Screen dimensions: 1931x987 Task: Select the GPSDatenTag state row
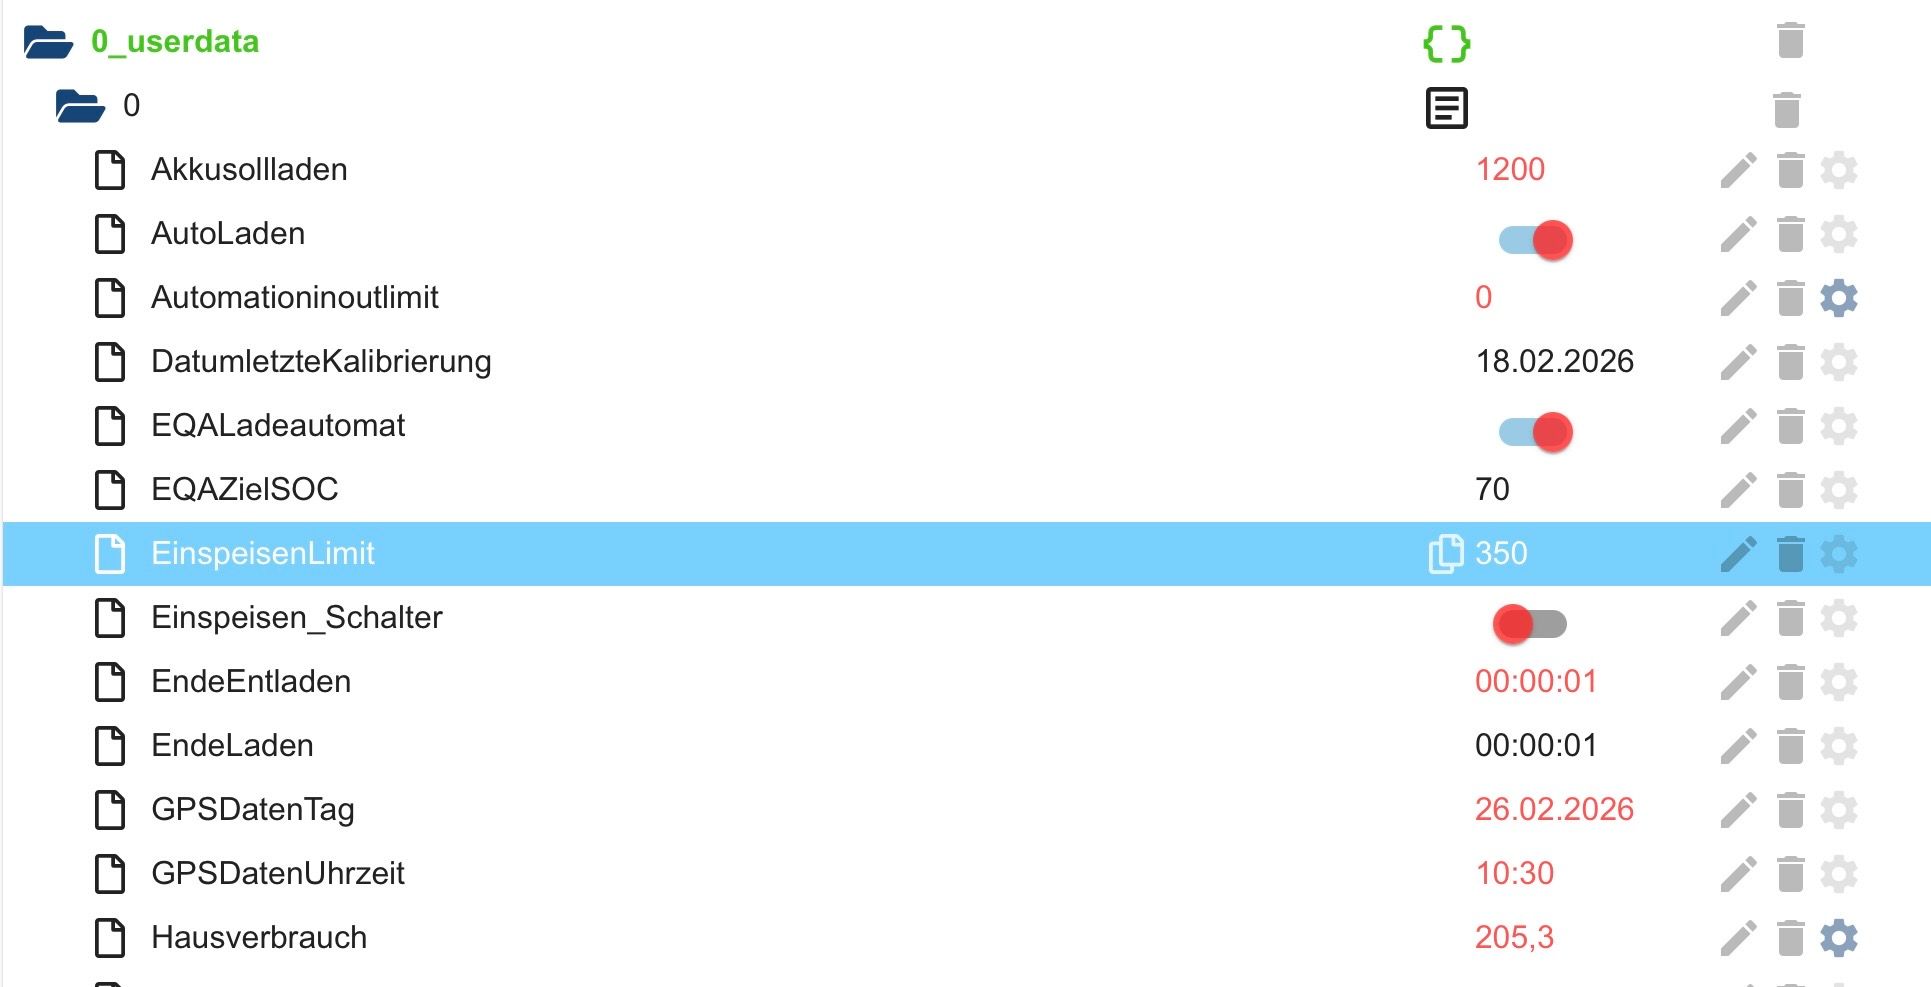(252, 810)
